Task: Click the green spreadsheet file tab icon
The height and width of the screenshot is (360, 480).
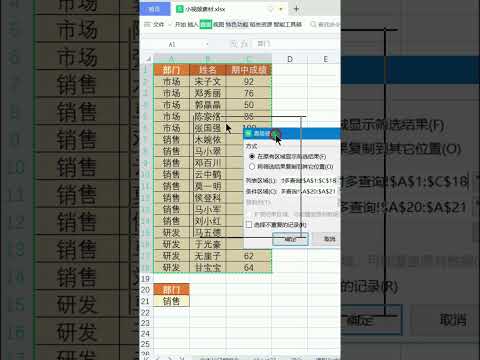Action: click(x=180, y=9)
